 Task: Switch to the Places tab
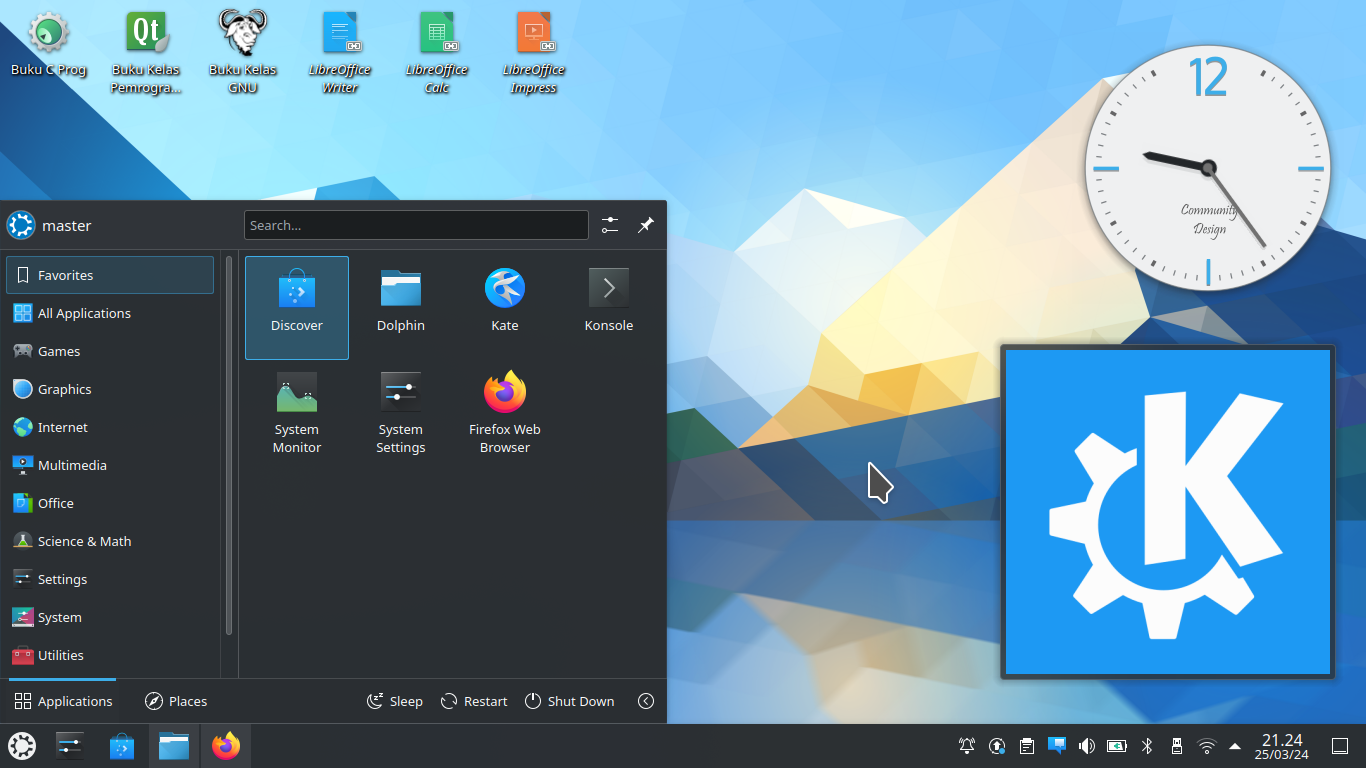[x=176, y=701]
